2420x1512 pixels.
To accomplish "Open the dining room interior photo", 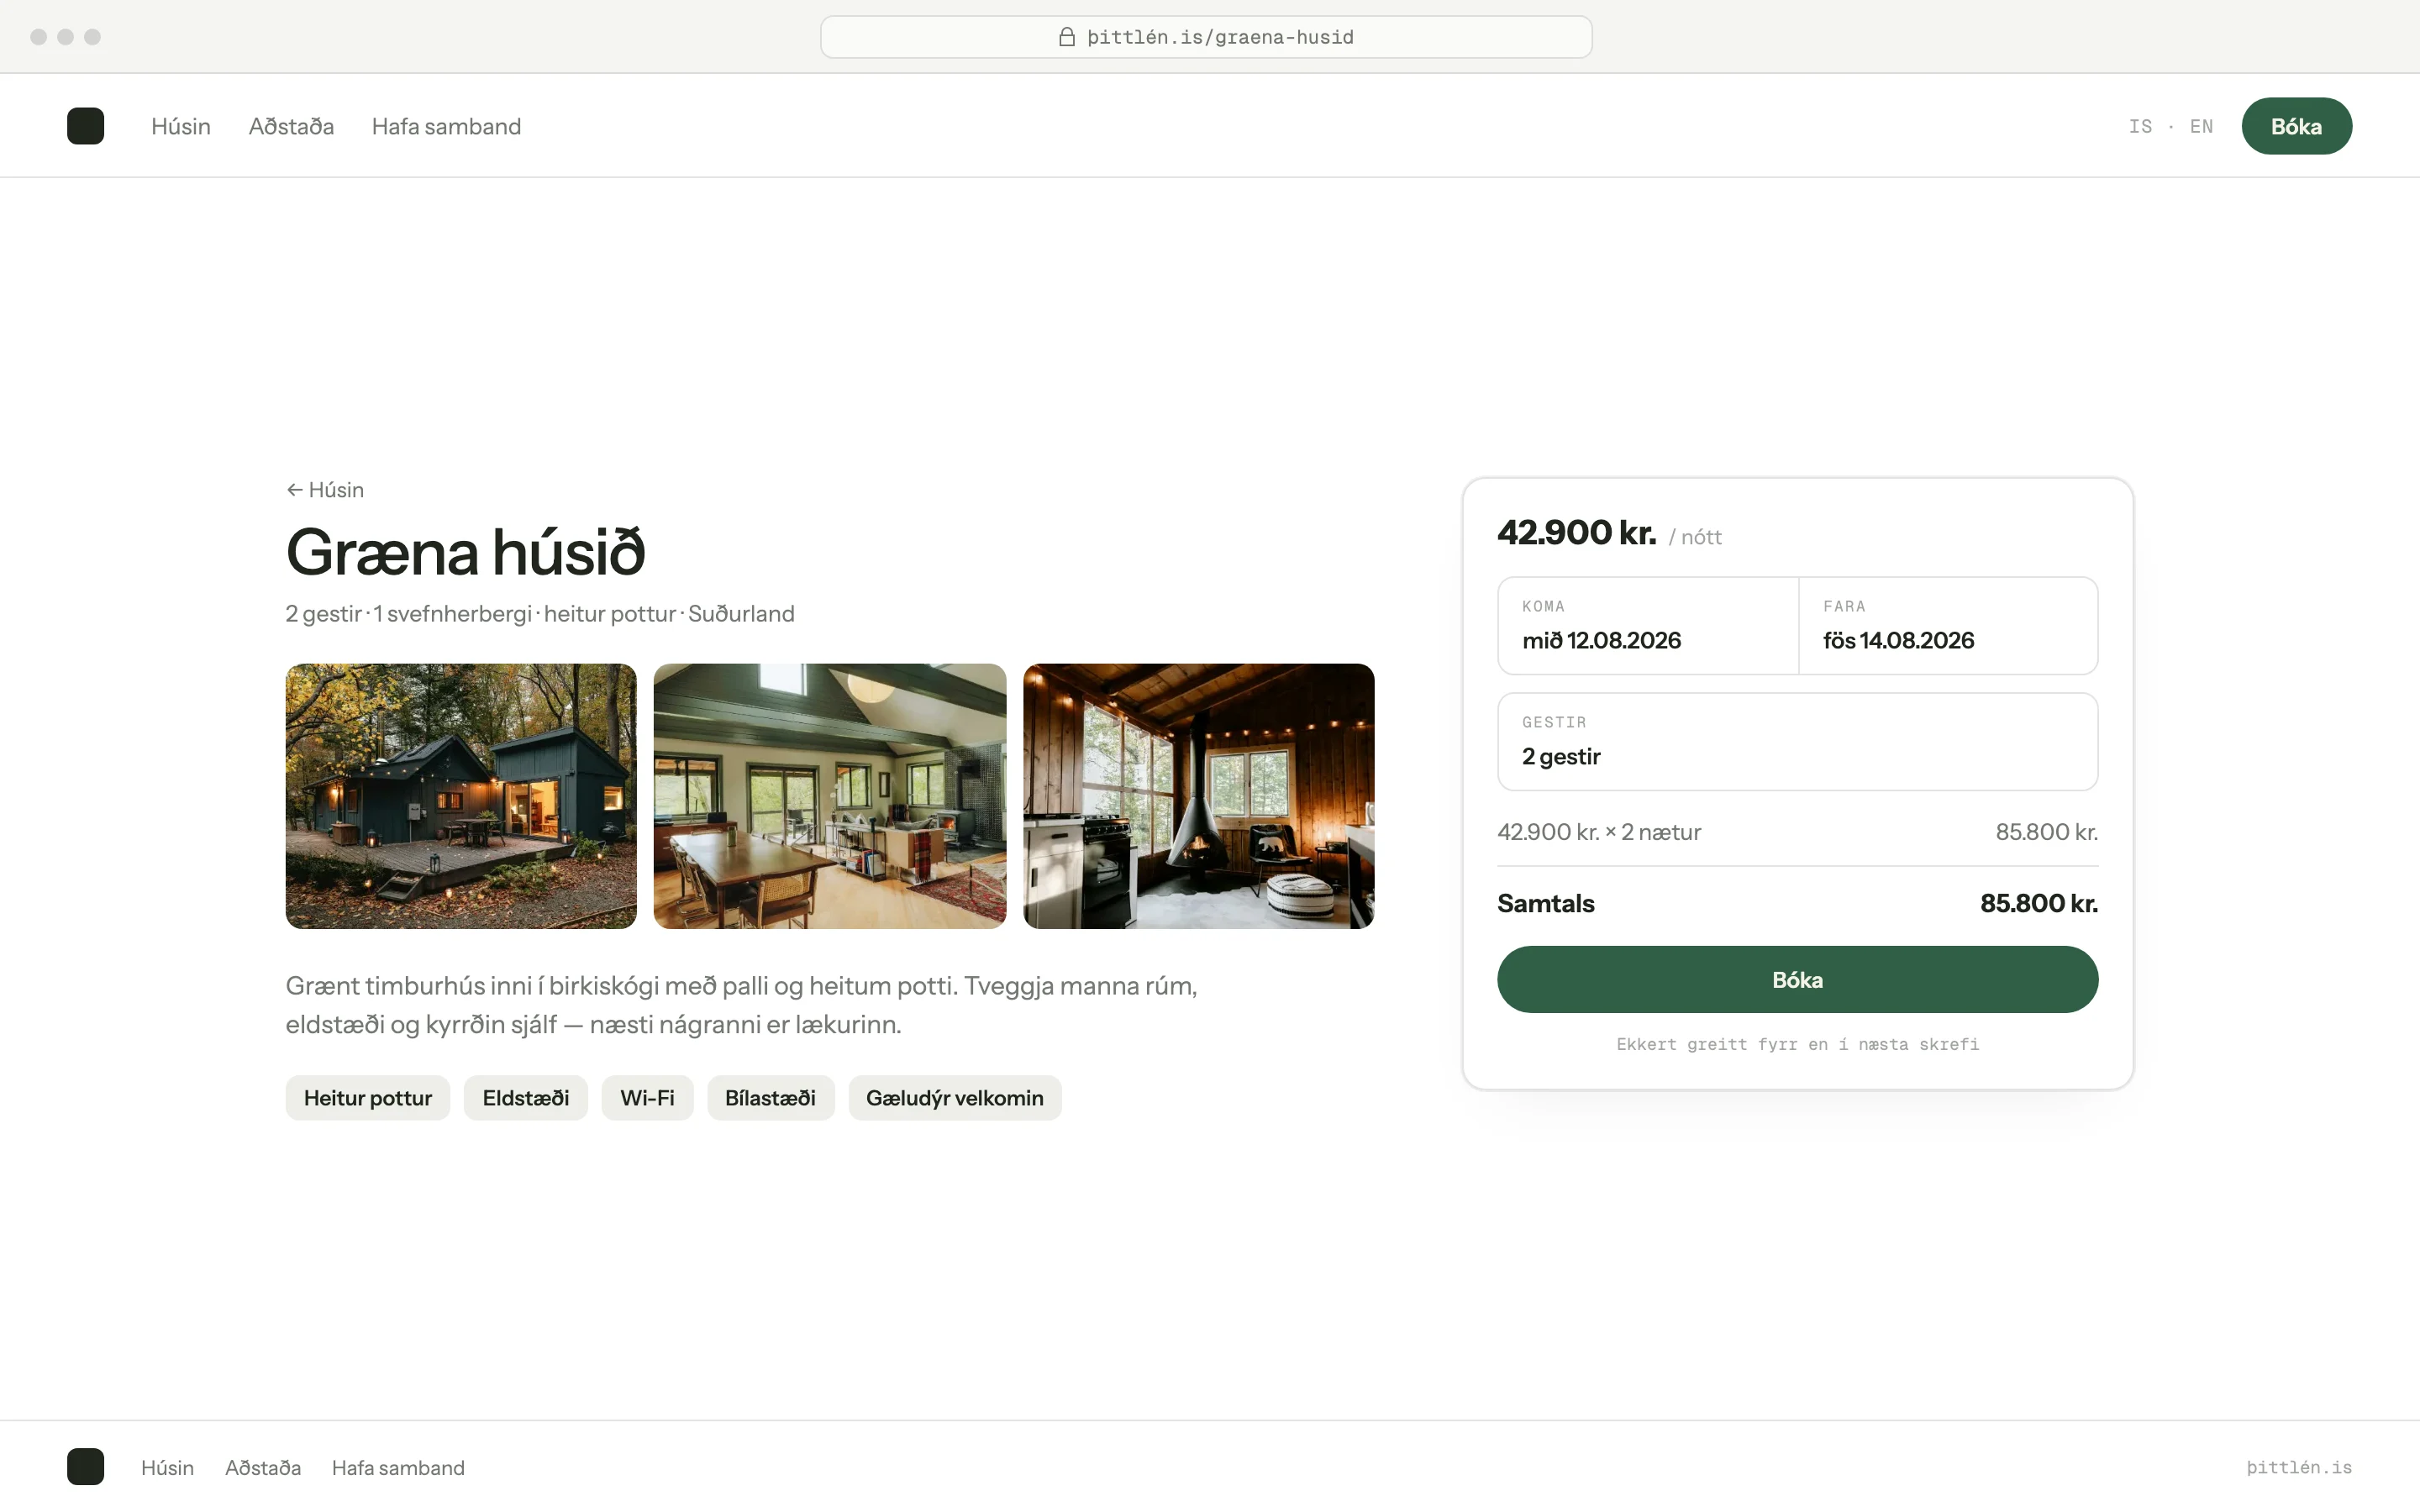I will [830, 796].
